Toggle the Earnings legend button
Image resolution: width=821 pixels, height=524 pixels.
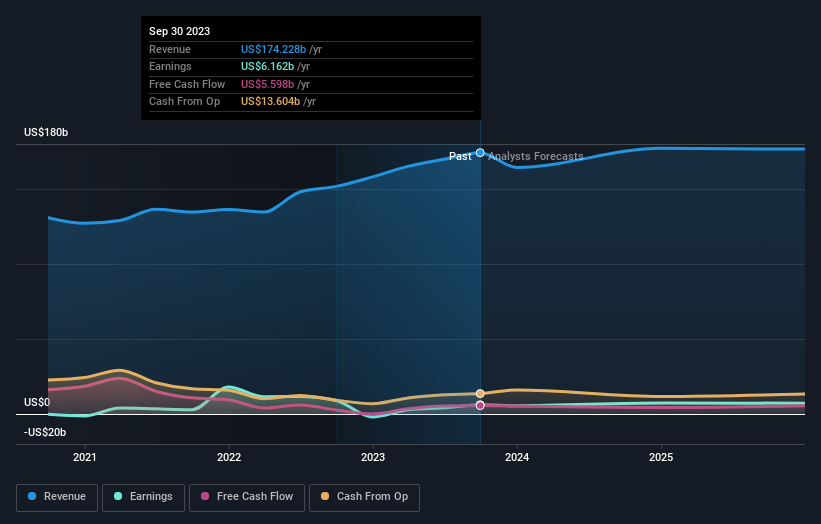[x=143, y=497]
